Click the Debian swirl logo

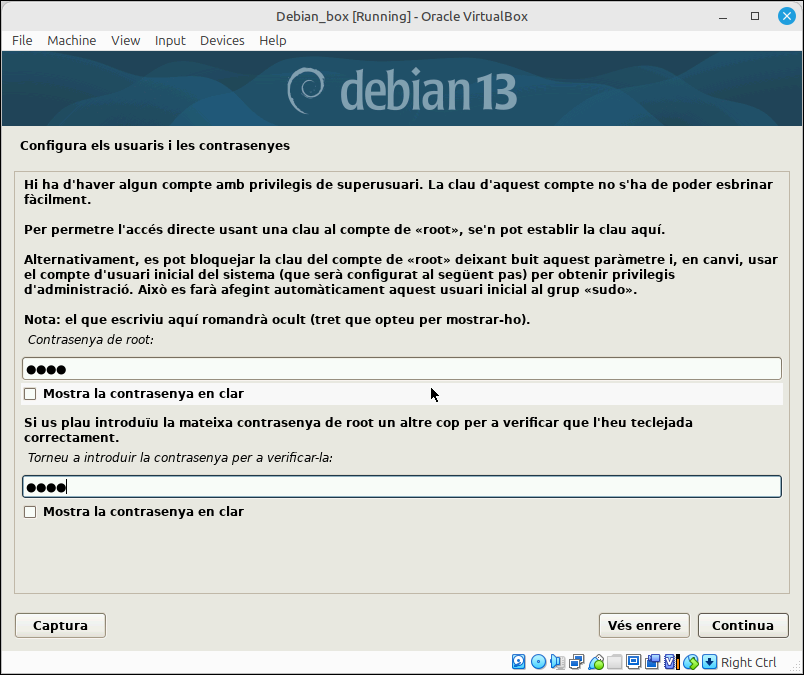pos(306,90)
